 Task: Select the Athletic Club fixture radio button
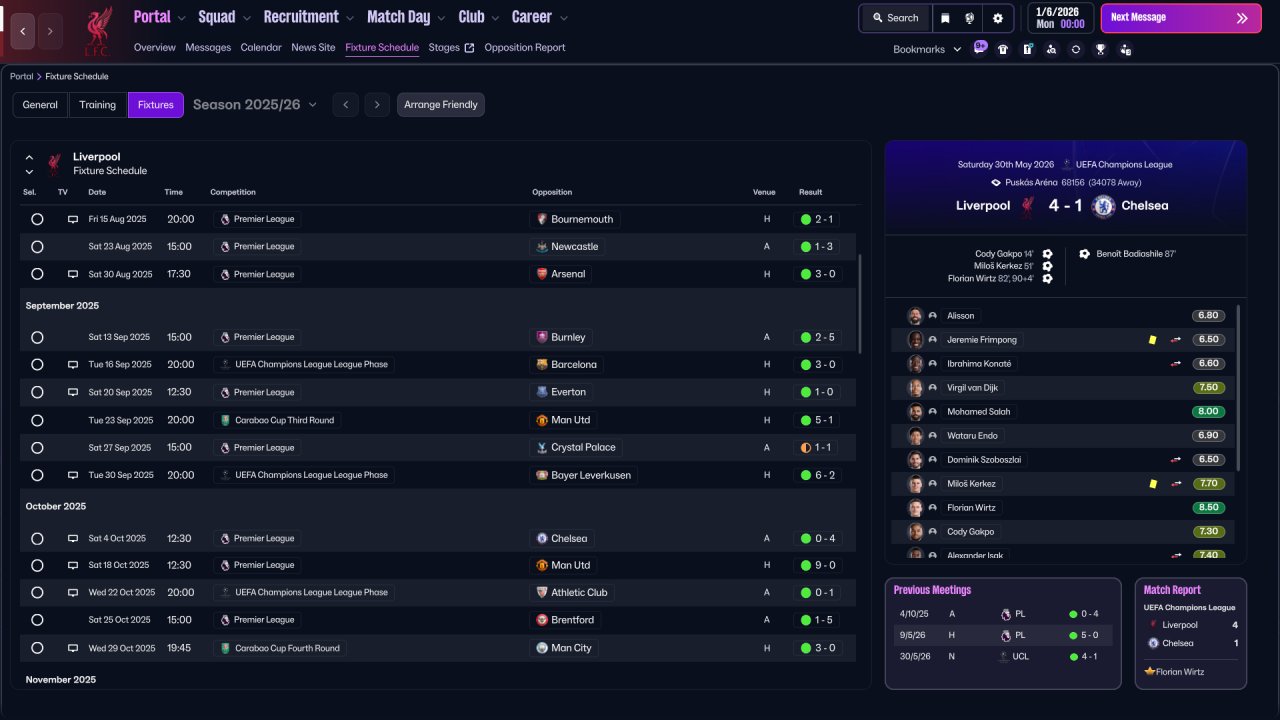click(37, 593)
